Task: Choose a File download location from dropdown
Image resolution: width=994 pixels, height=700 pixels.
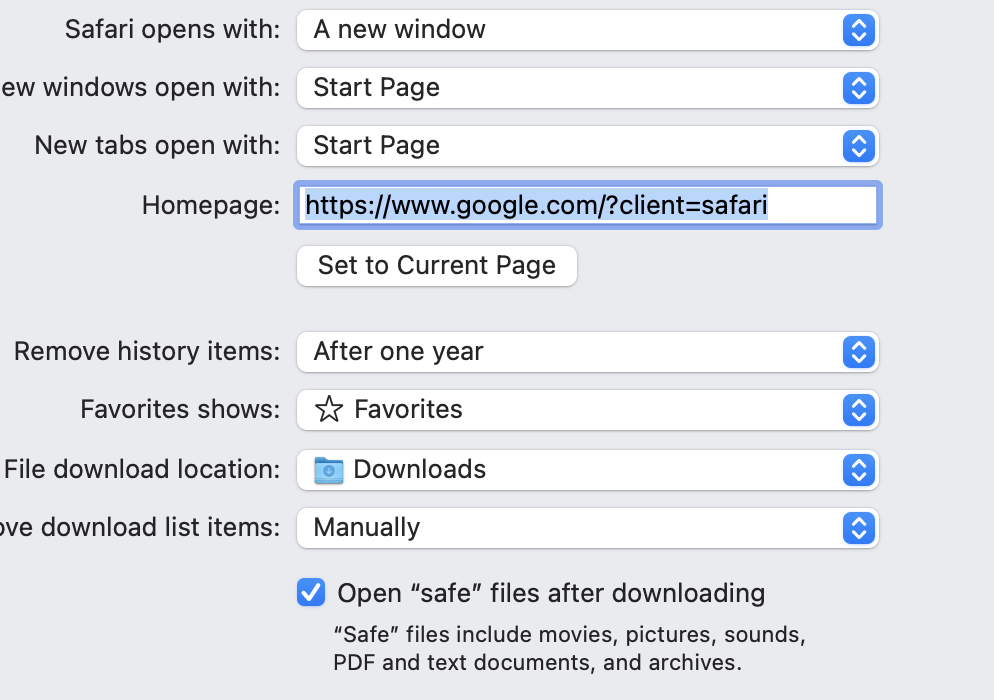Action: (586, 470)
